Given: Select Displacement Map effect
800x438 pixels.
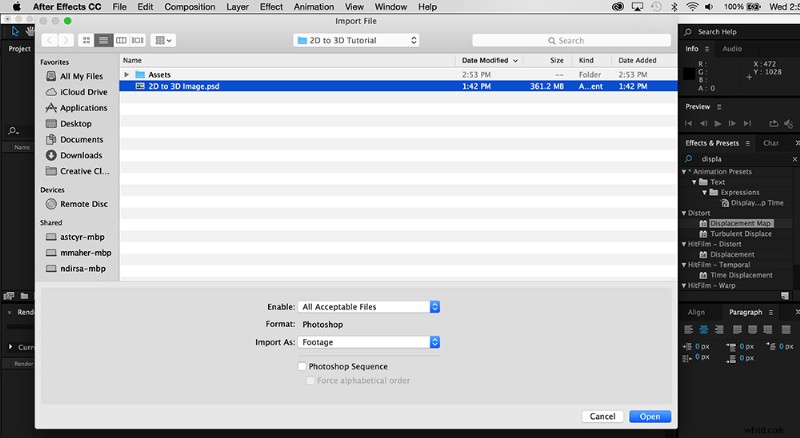Looking at the screenshot, I should click(740, 223).
